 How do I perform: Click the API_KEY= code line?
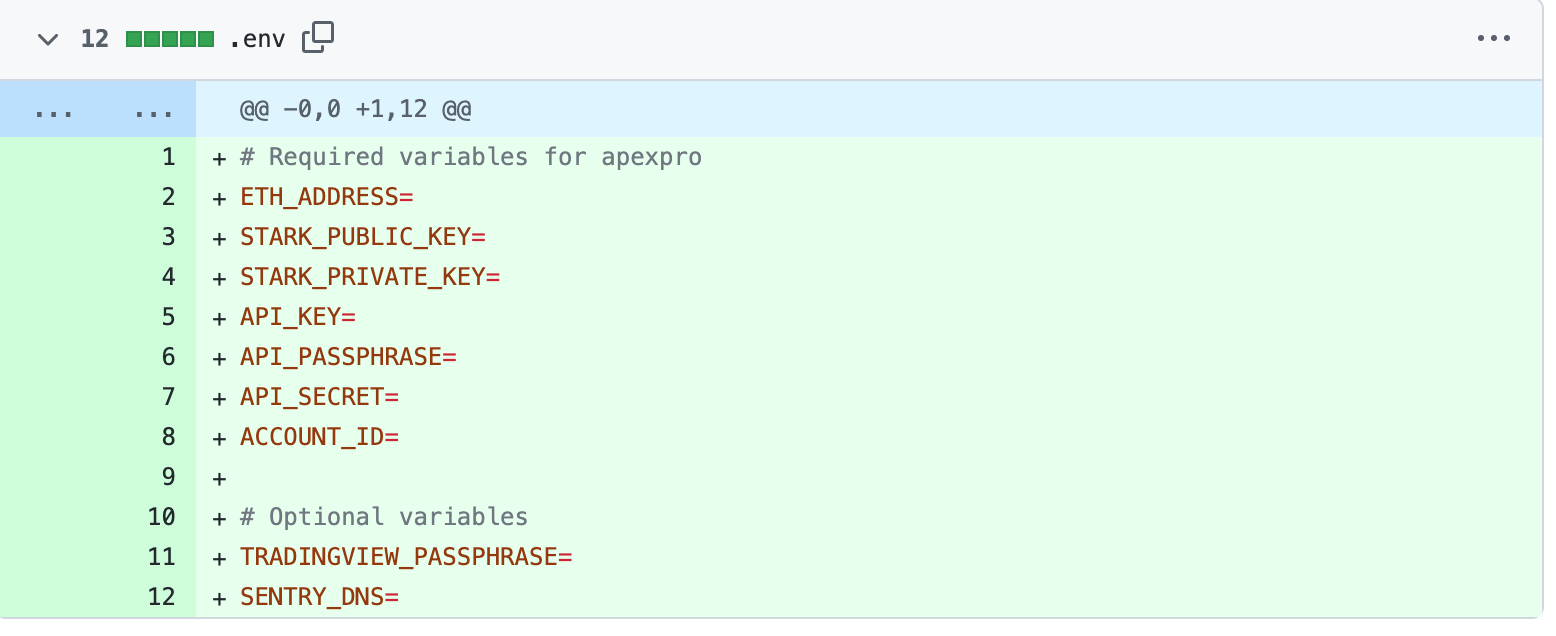[298, 317]
